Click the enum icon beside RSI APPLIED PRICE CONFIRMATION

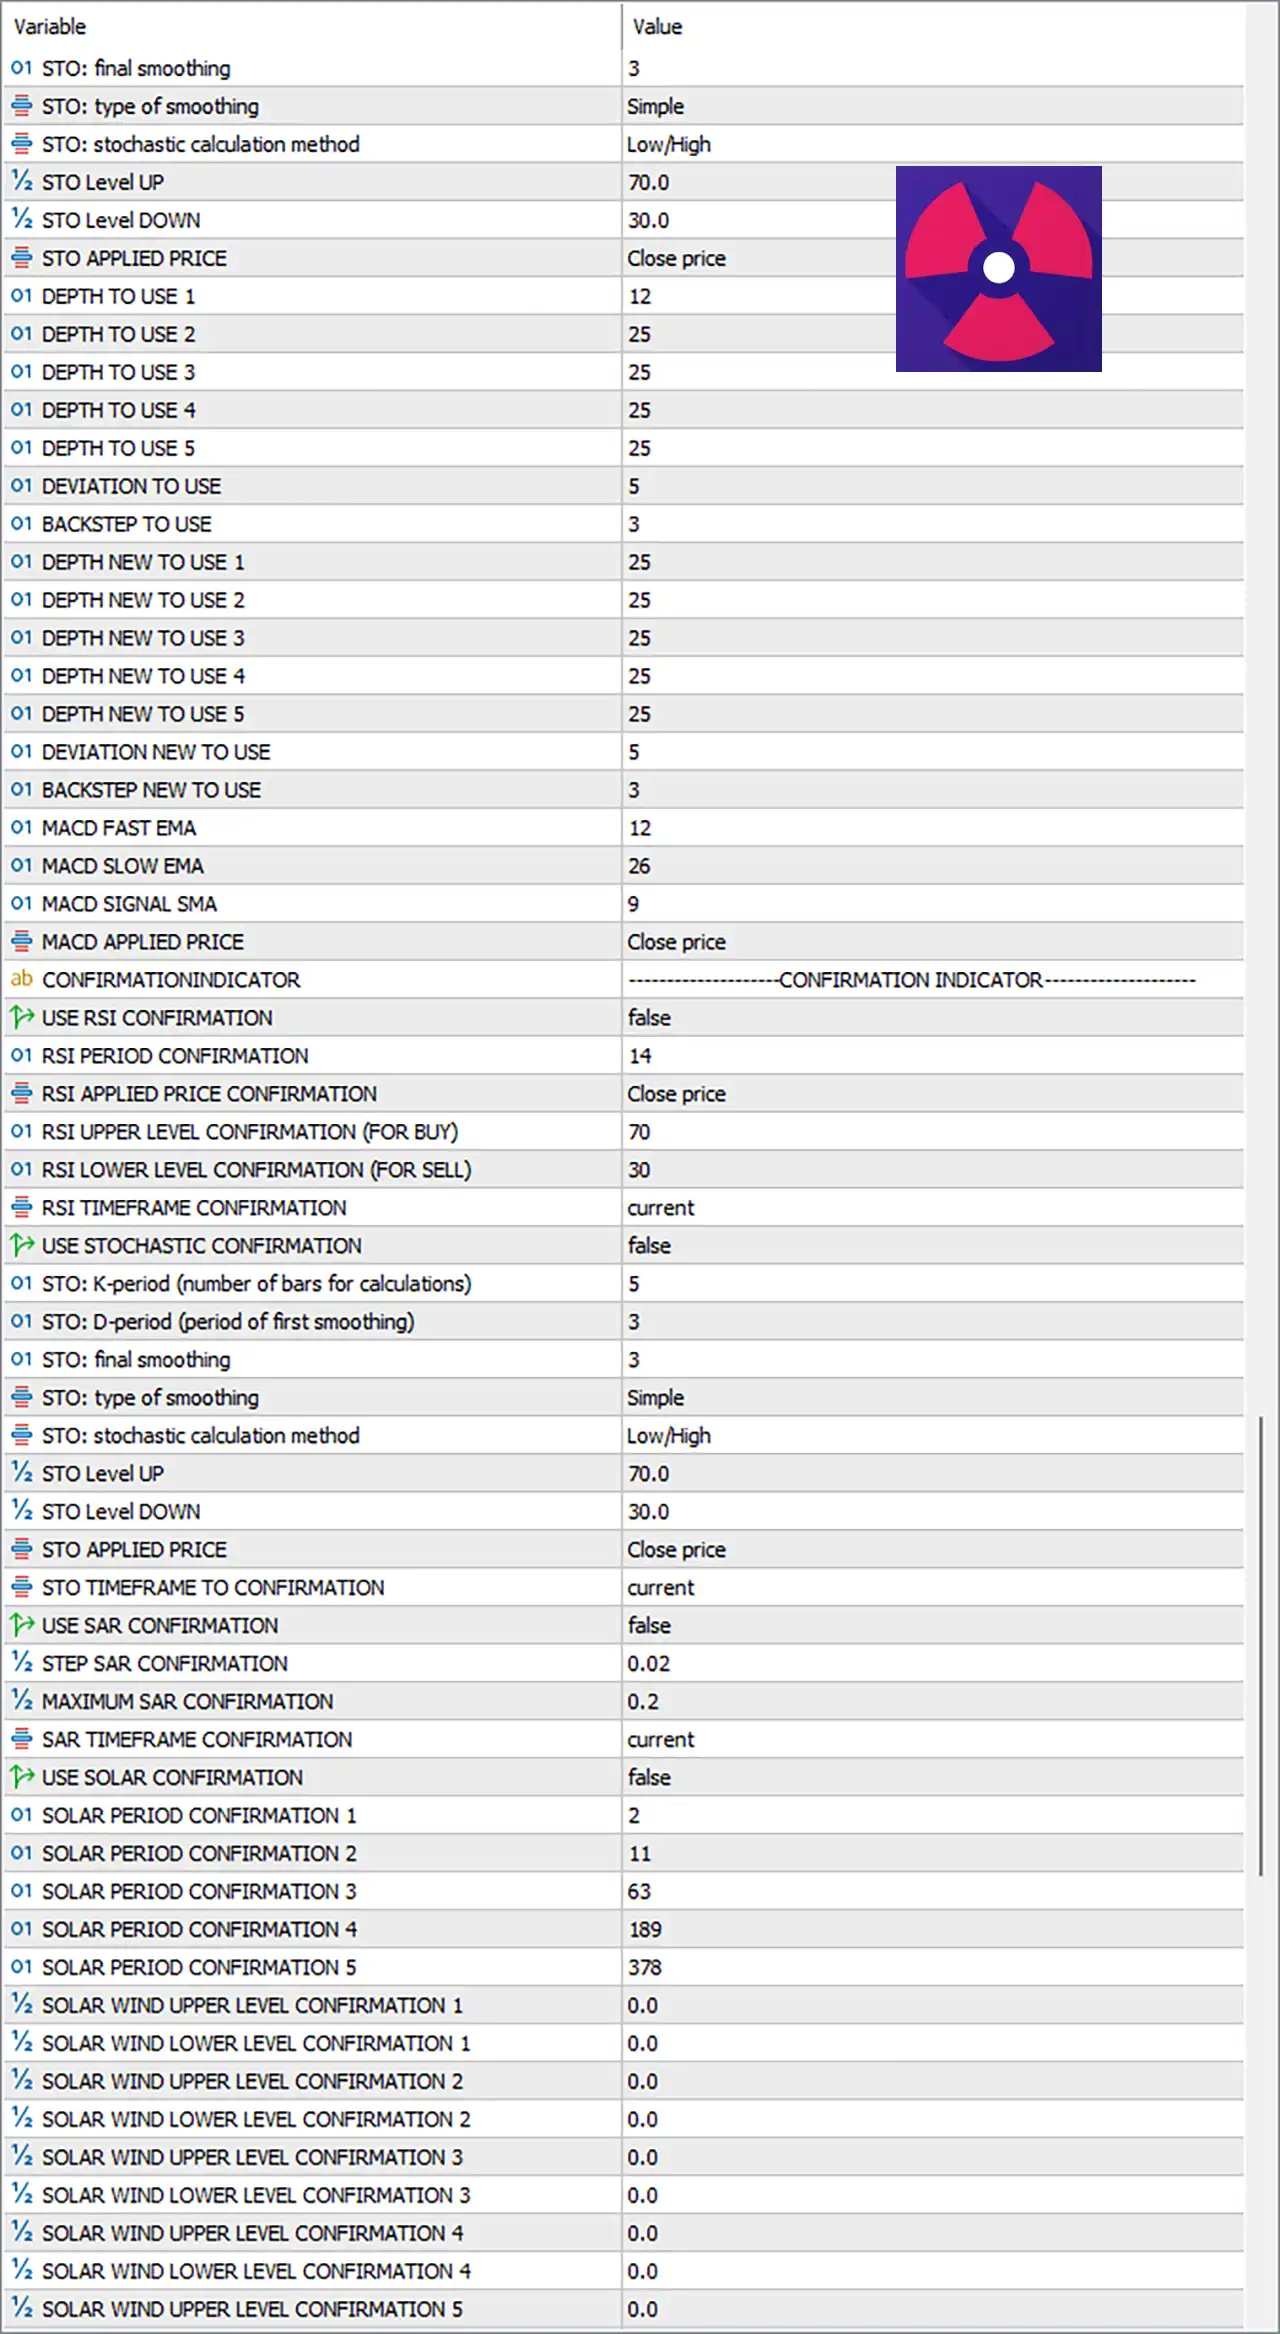tap(21, 1094)
